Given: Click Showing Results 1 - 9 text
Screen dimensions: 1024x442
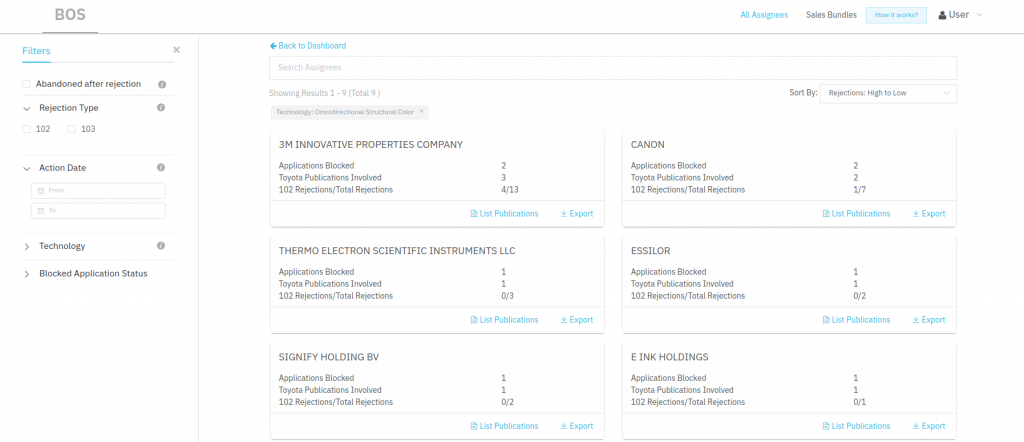Looking at the screenshot, I should coord(325,93).
